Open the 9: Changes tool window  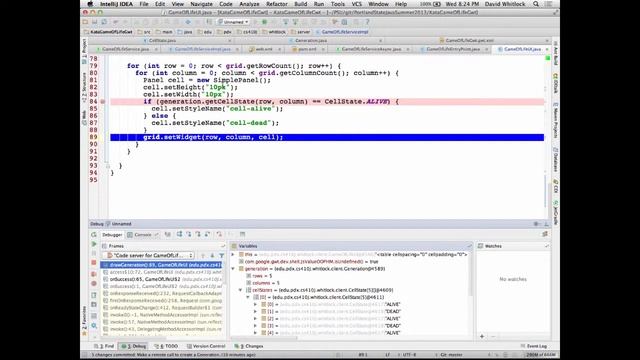point(250,346)
